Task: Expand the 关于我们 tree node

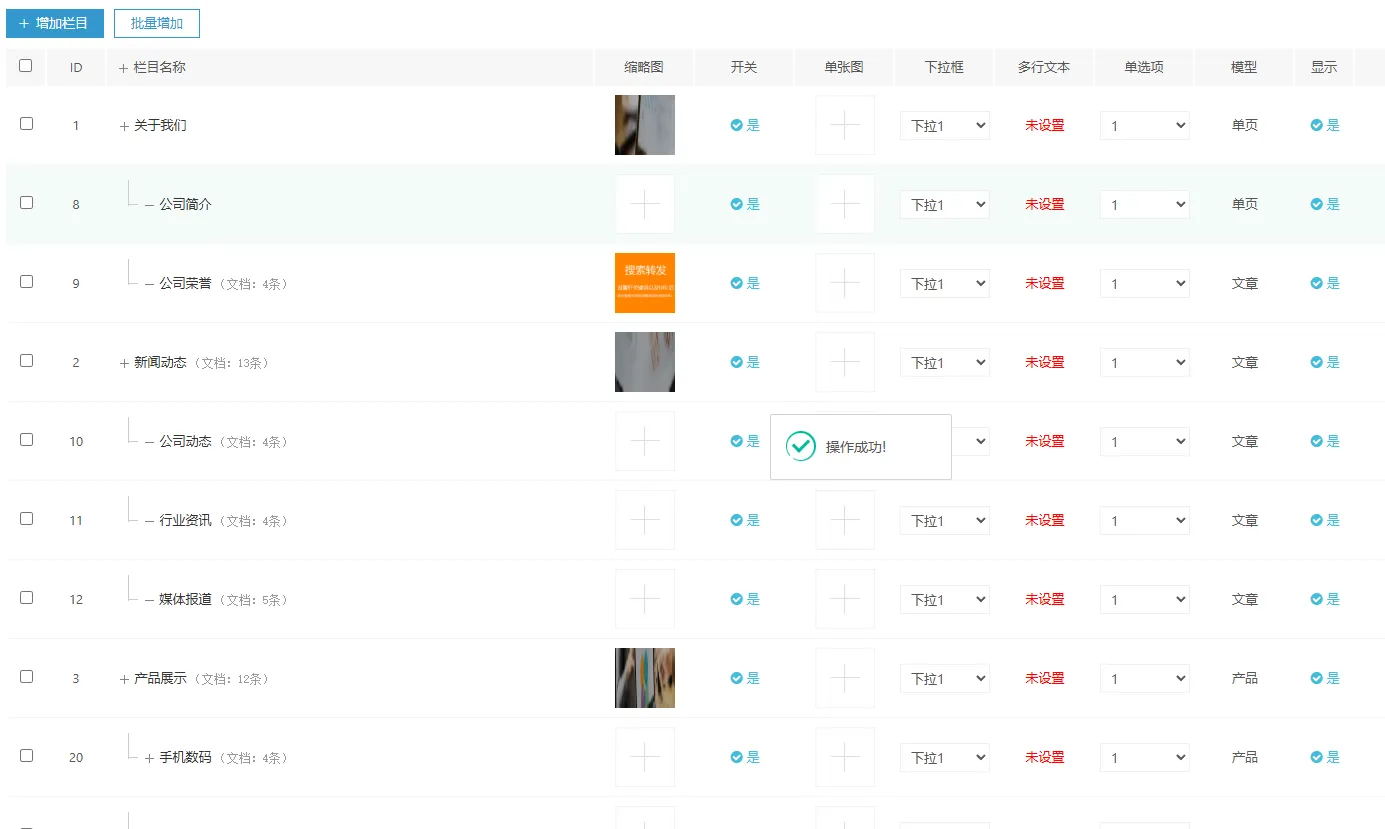Action: pos(124,126)
